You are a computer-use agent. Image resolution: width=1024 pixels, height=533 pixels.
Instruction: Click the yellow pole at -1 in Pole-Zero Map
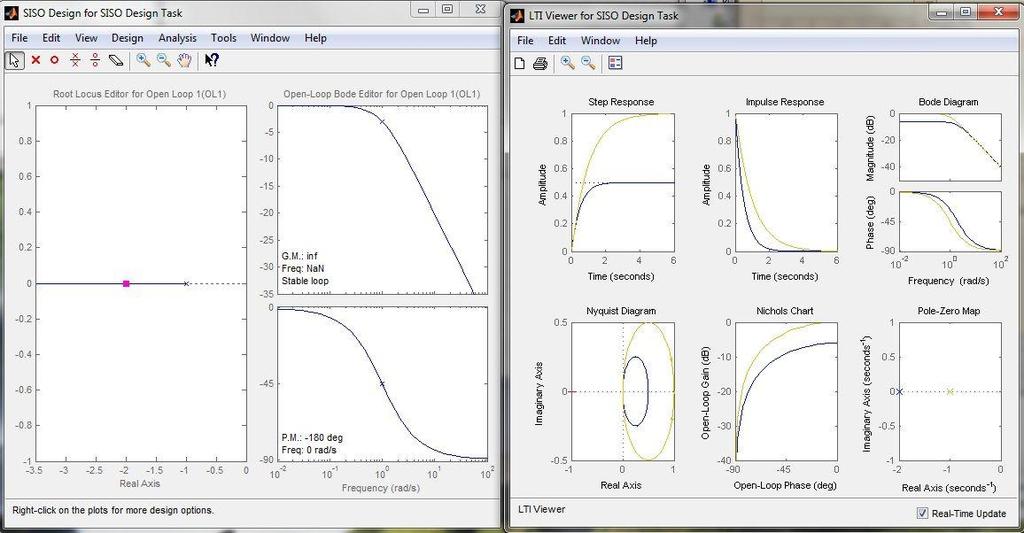[950, 391]
